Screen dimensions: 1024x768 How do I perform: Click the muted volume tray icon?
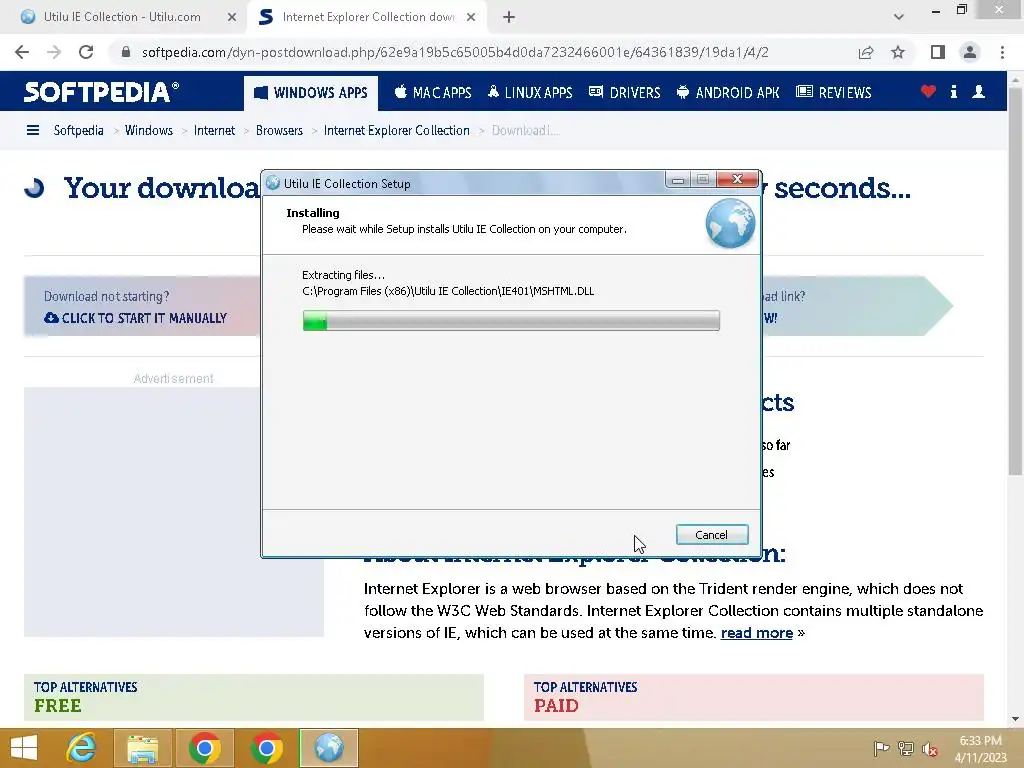930,748
